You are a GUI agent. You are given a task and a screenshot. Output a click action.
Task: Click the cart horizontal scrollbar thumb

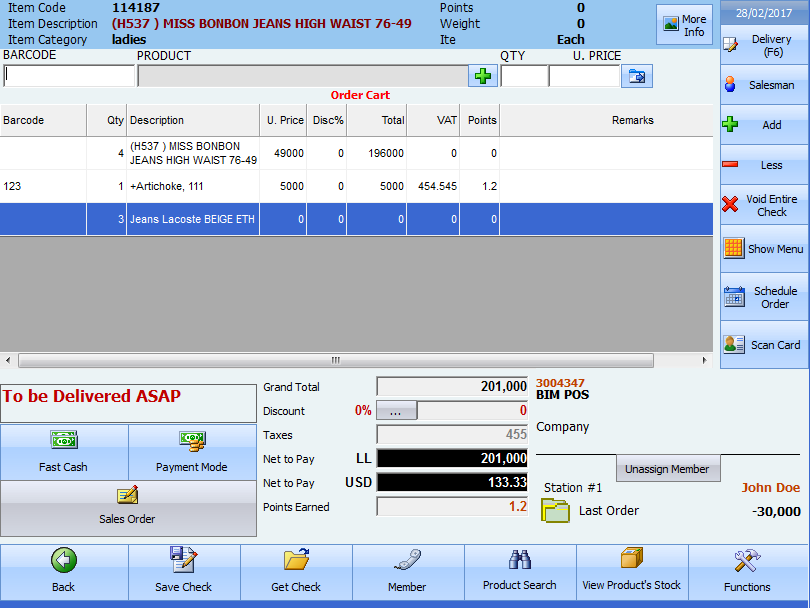pos(336,360)
